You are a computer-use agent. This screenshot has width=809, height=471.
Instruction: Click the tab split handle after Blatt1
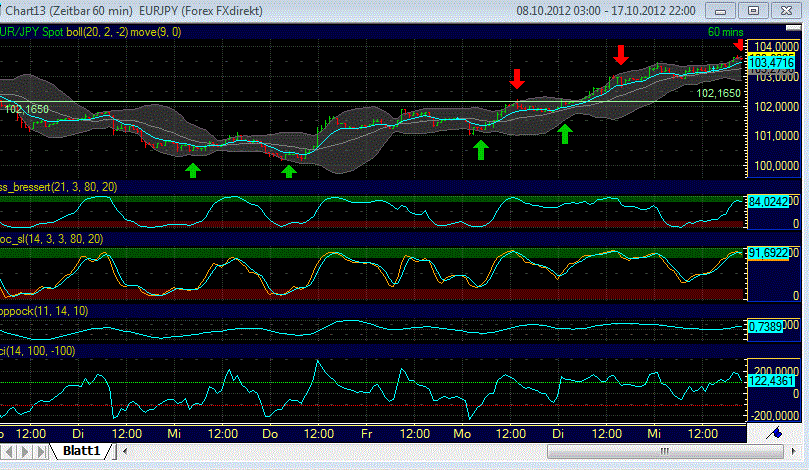[114, 451]
